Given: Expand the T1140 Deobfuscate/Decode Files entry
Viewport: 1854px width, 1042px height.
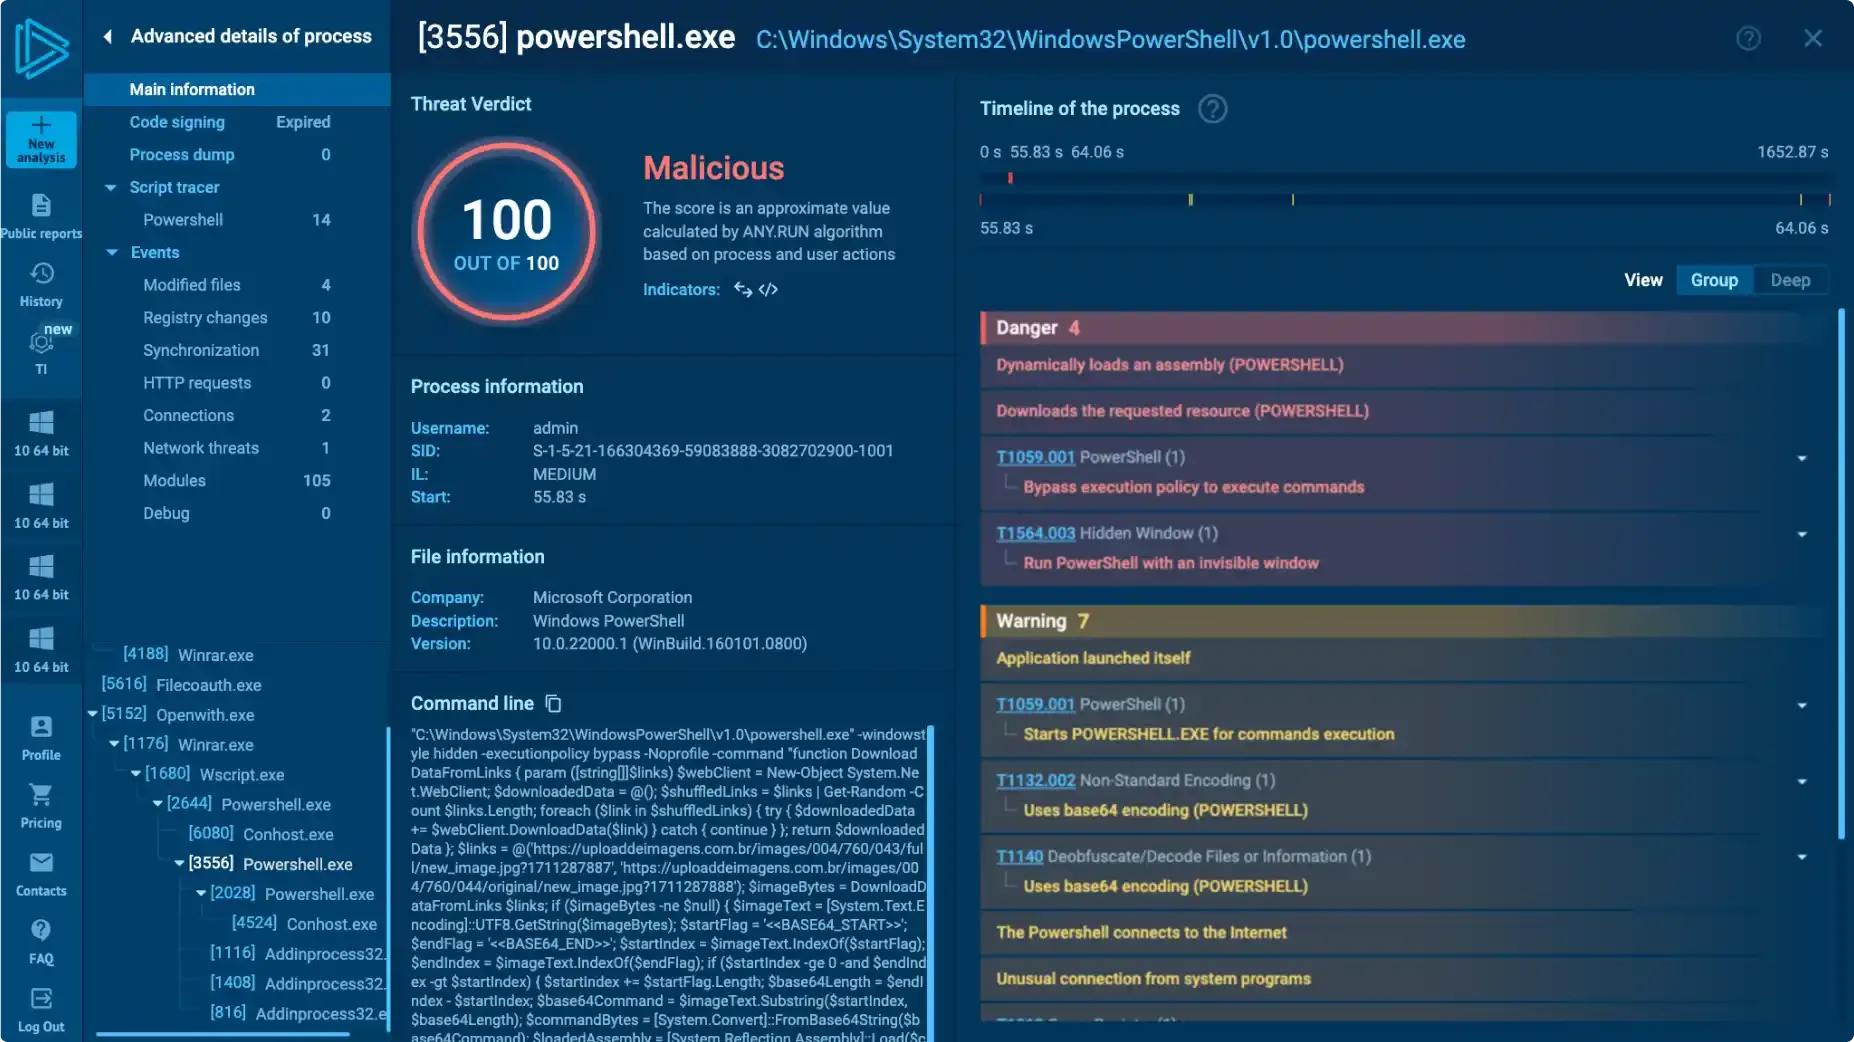Looking at the screenshot, I should tap(1802, 858).
